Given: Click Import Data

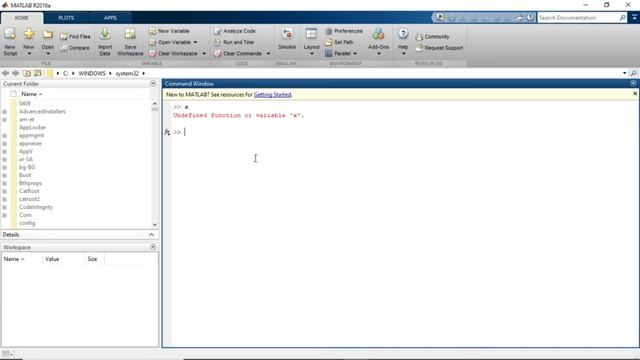Looking at the screenshot, I should pyautogui.click(x=105, y=42).
